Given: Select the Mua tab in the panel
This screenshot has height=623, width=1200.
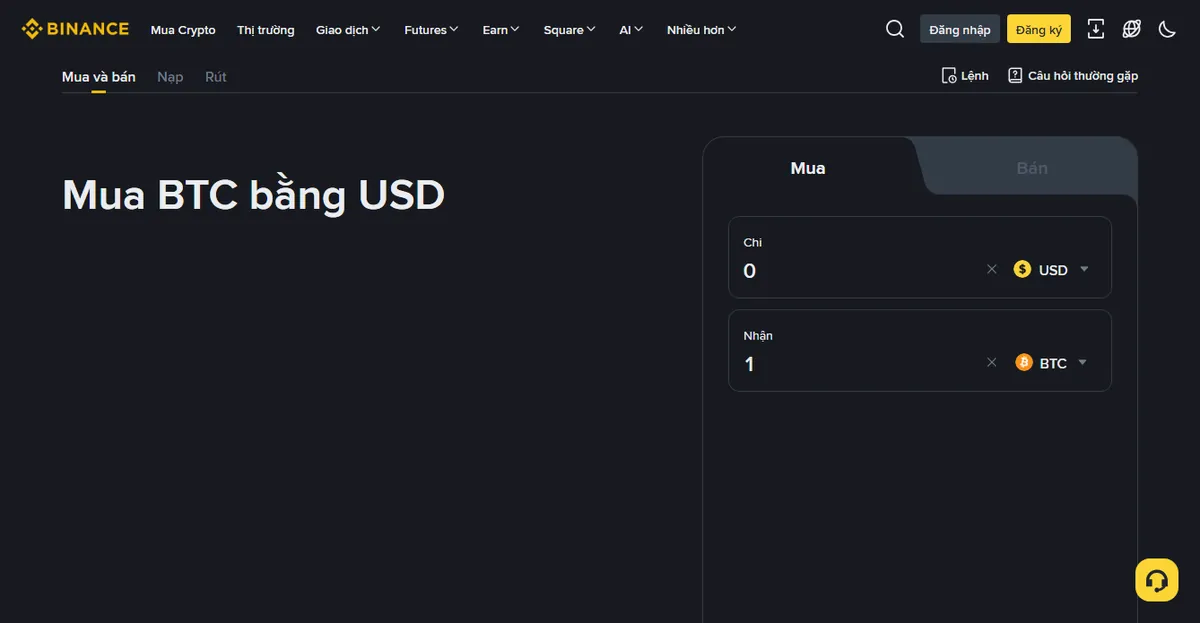Looking at the screenshot, I should pos(808,168).
